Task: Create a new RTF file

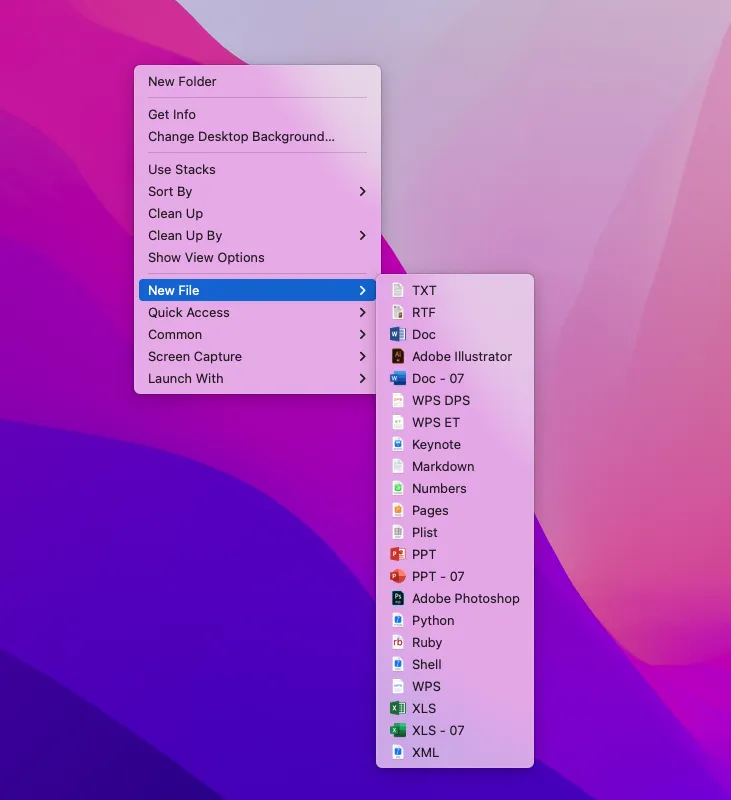Action: [455, 312]
